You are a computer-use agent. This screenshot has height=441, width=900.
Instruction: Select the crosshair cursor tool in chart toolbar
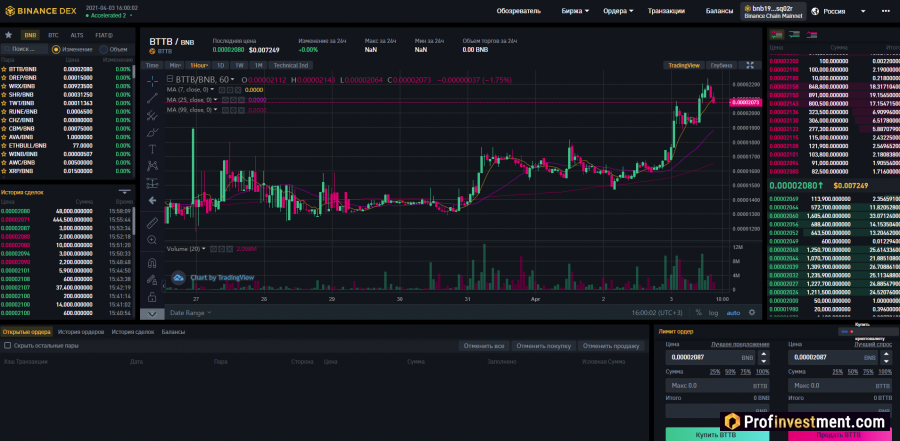[152, 80]
